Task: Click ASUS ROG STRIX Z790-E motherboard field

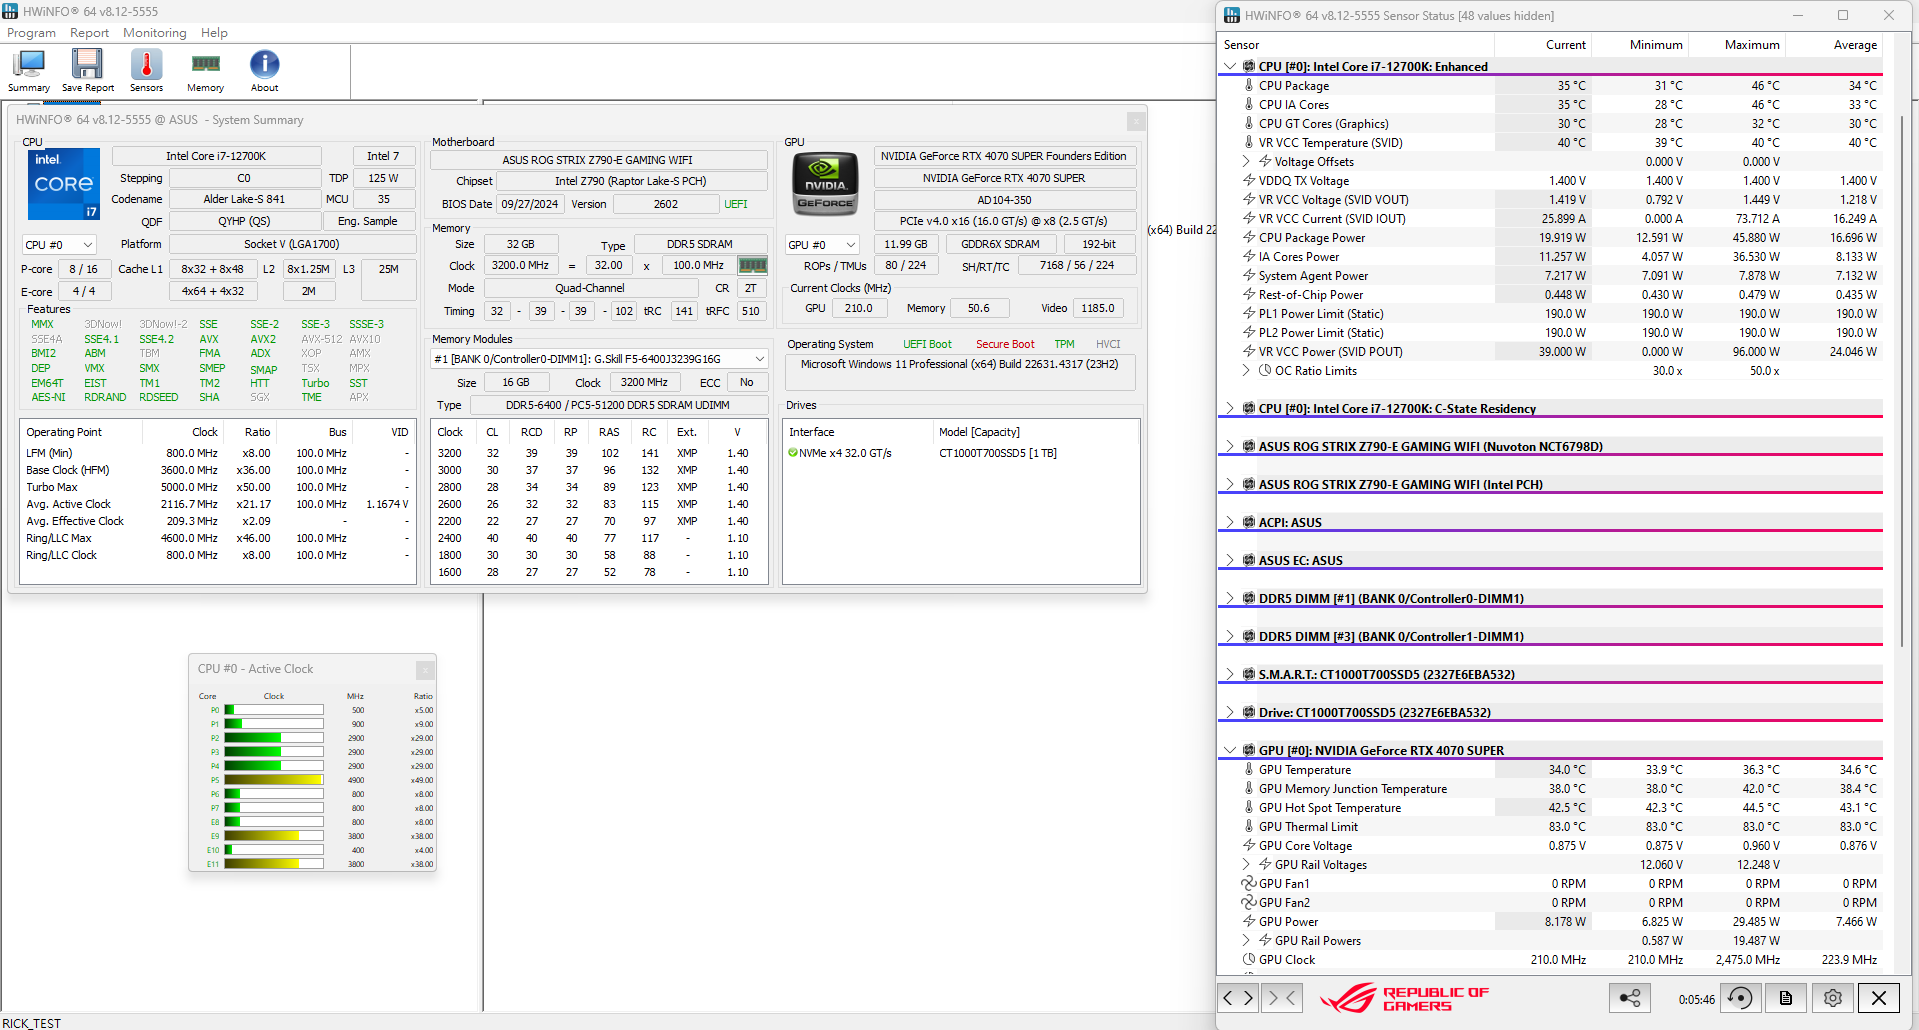Action: coord(598,160)
